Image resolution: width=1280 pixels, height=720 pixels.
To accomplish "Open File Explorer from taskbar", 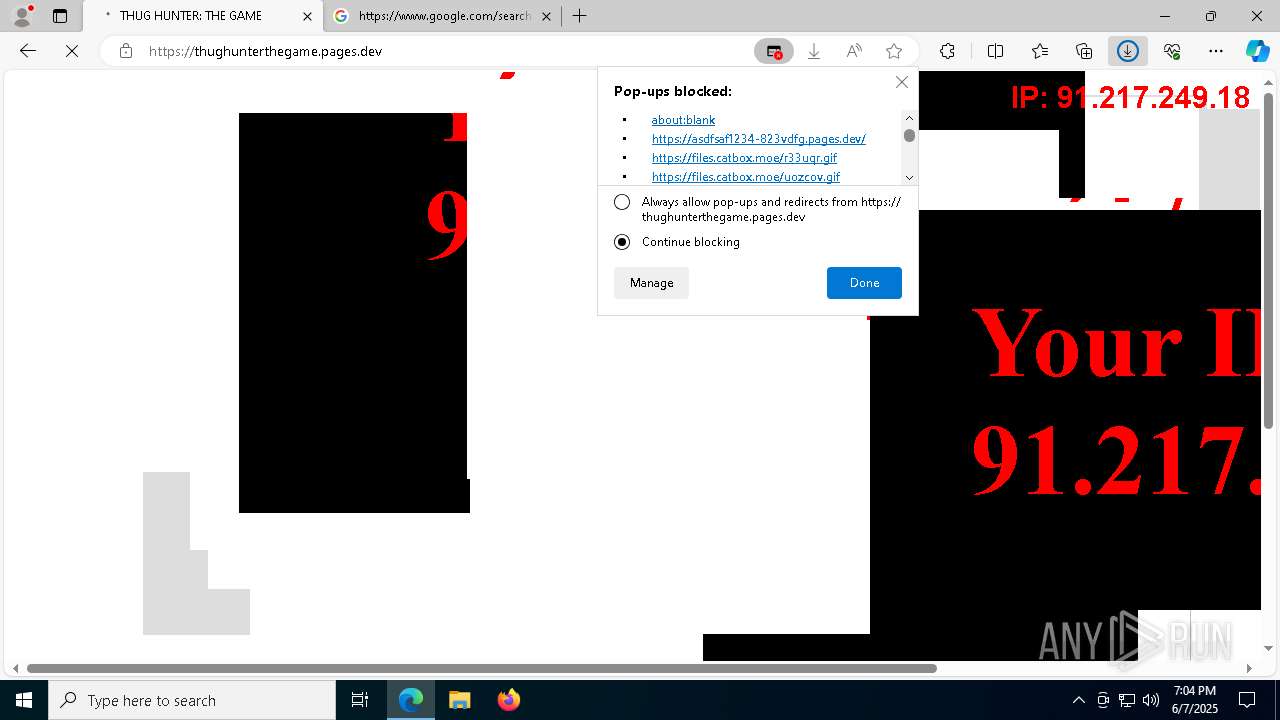I will 459,700.
